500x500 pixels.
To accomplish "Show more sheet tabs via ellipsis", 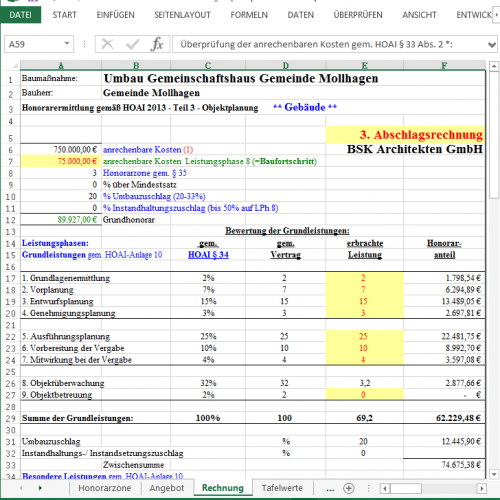I will 330,489.
